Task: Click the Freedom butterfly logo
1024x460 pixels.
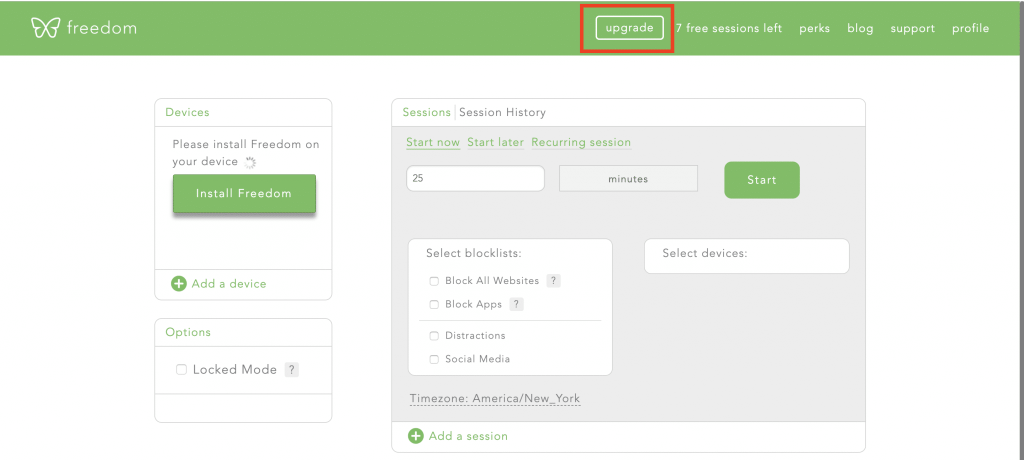Action: [45, 28]
